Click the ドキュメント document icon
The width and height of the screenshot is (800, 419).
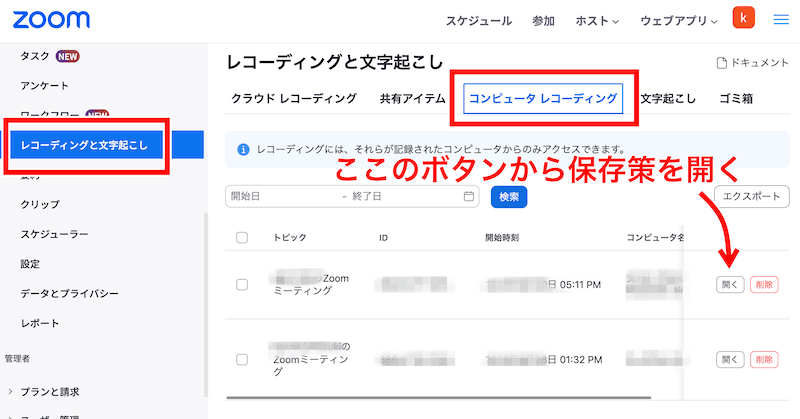pos(721,63)
